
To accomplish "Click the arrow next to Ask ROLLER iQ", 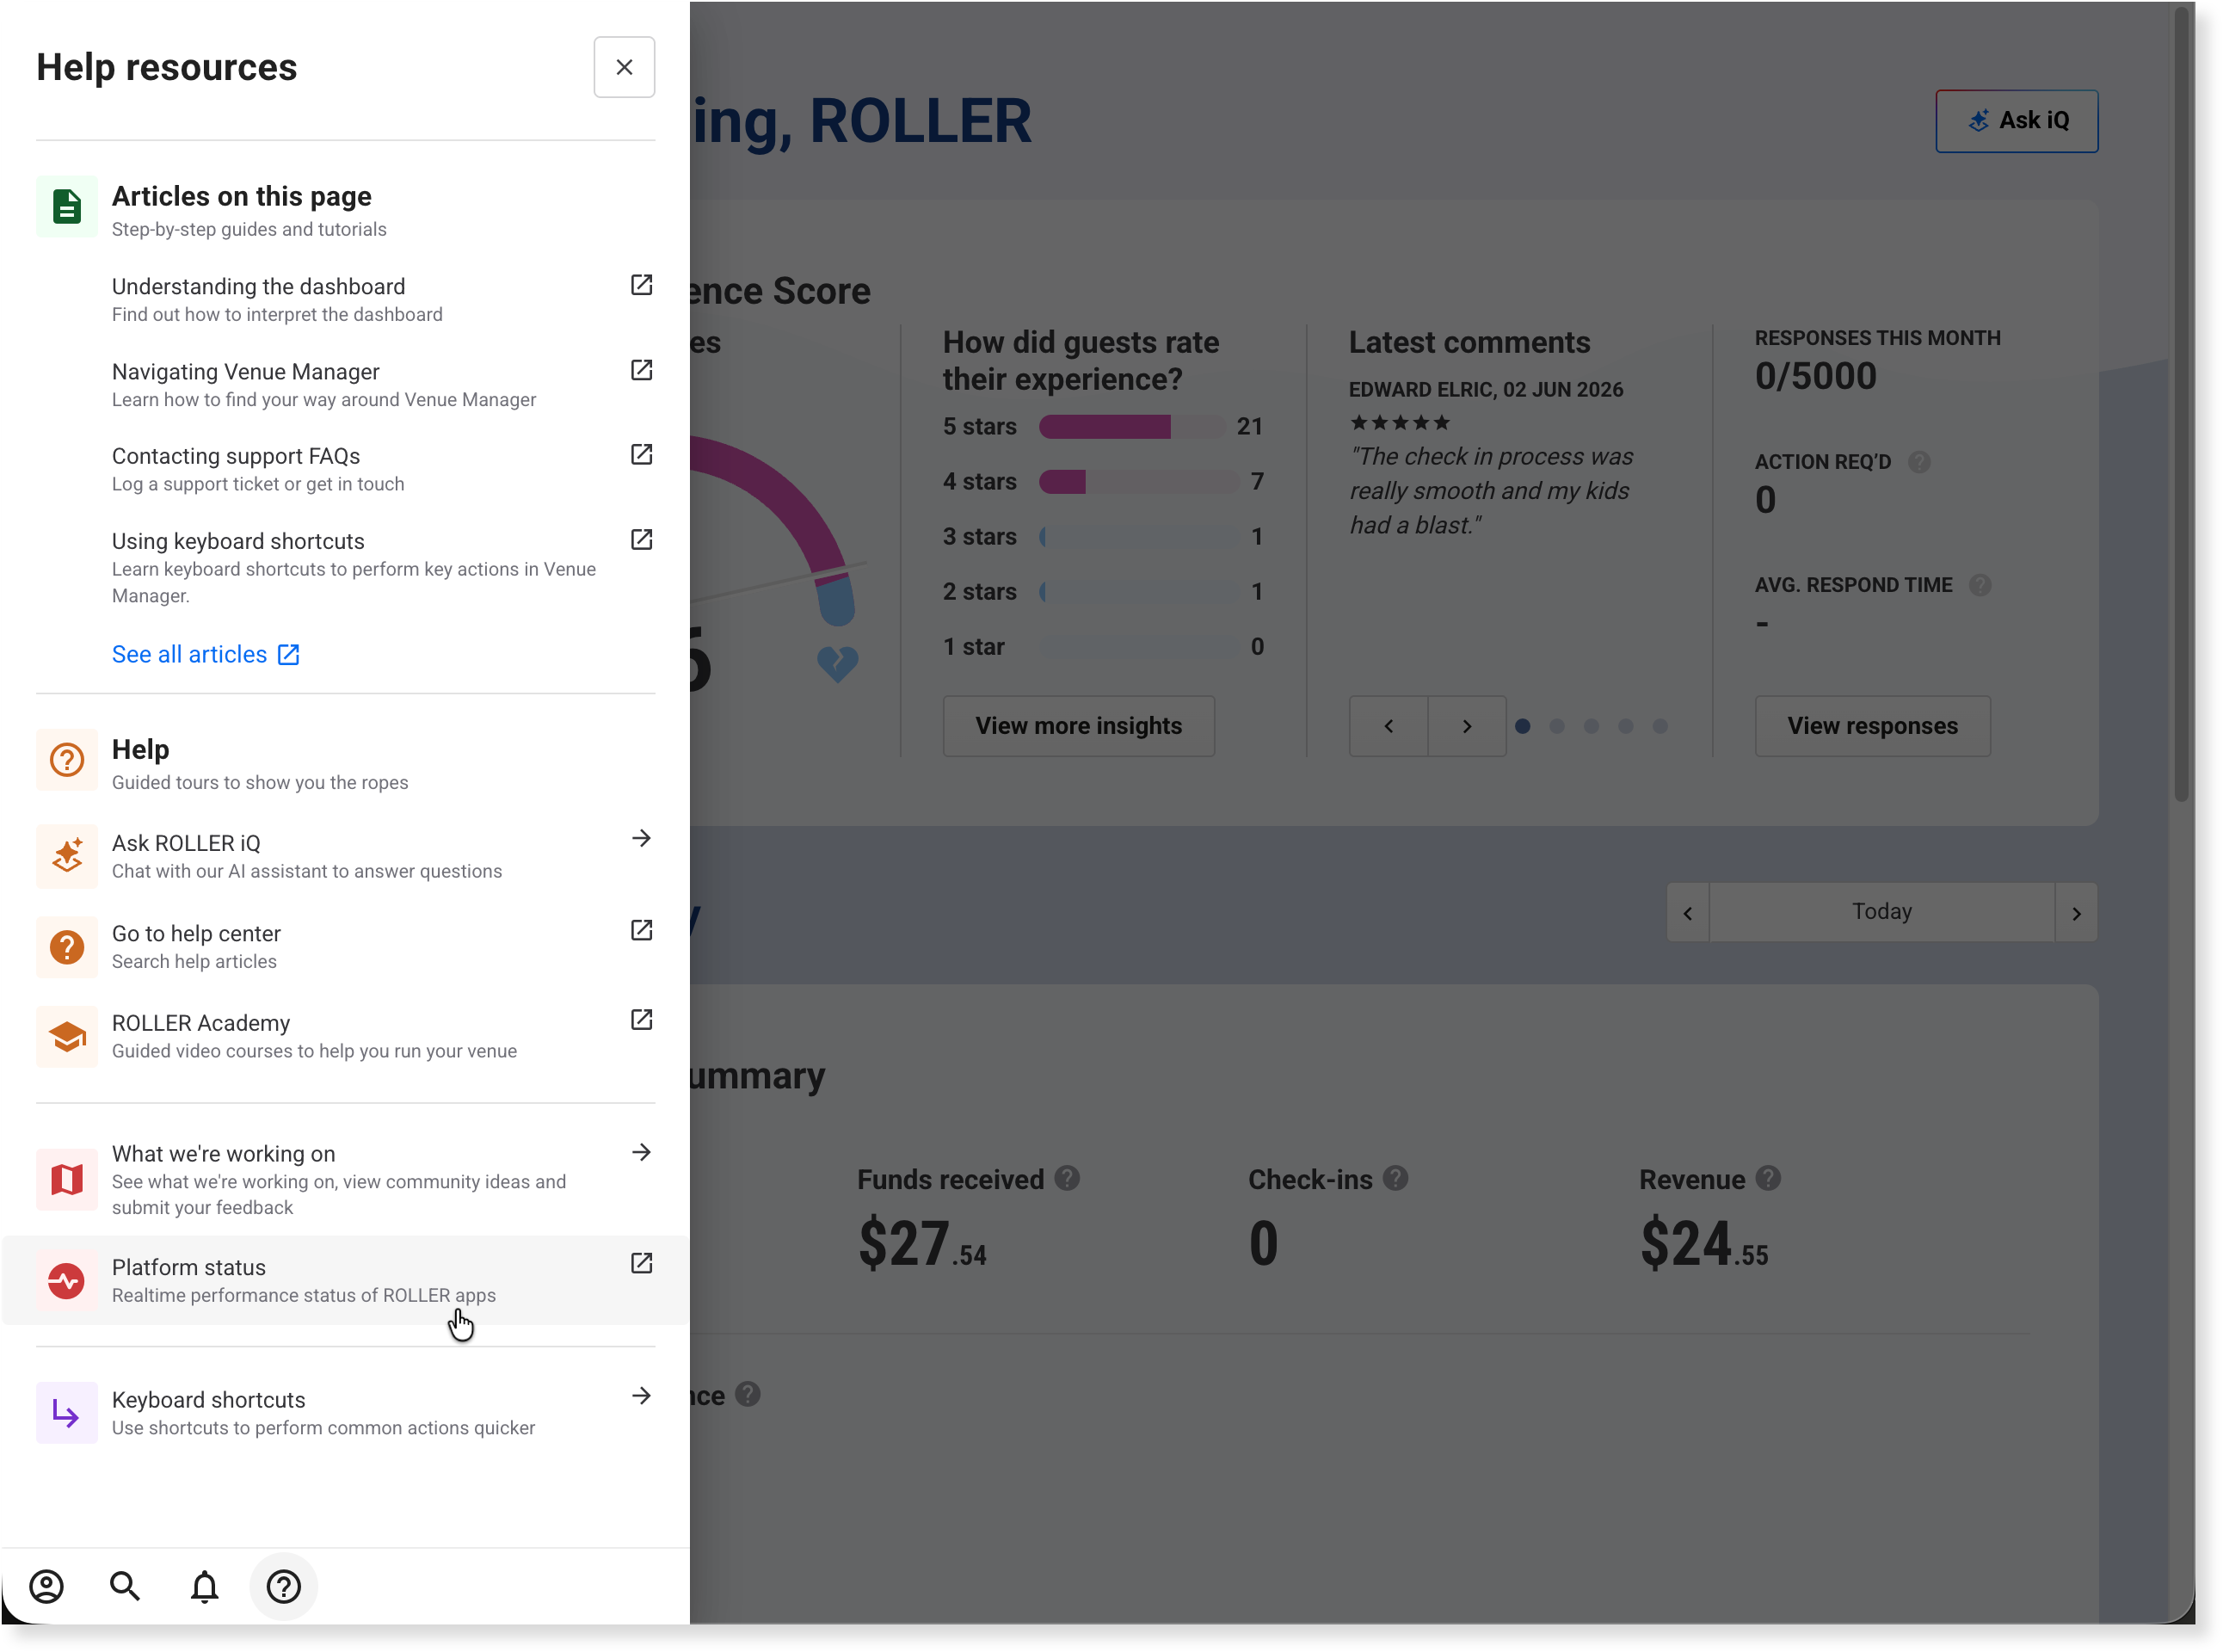I will point(641,839).
